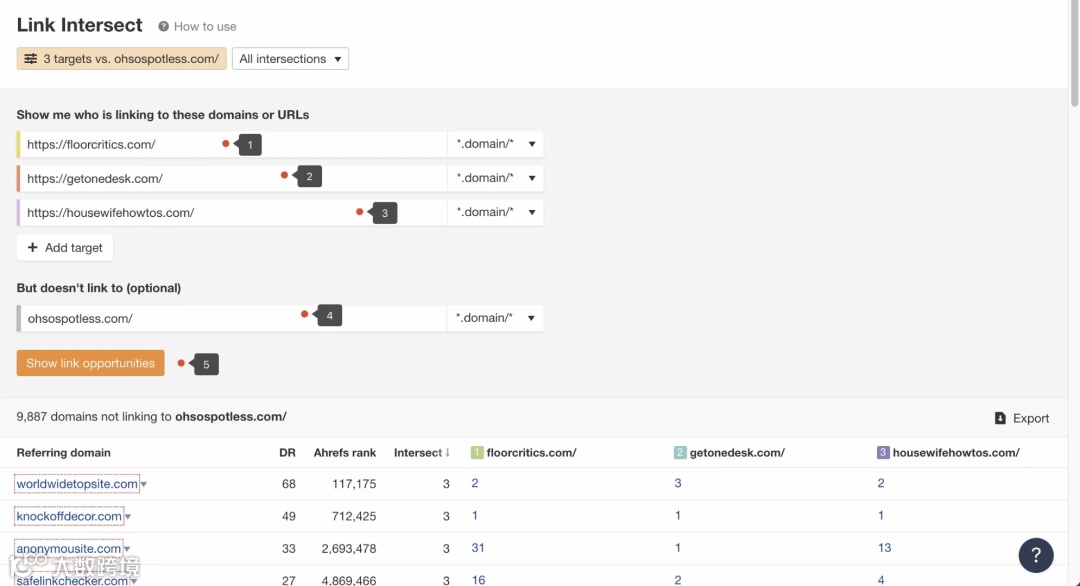Viewport: 1080px width, 586px height.
Task: Click floorcritics link count 2 for worldwidetopsite.com
Action: pyautogui.click(x=475, y=483)
